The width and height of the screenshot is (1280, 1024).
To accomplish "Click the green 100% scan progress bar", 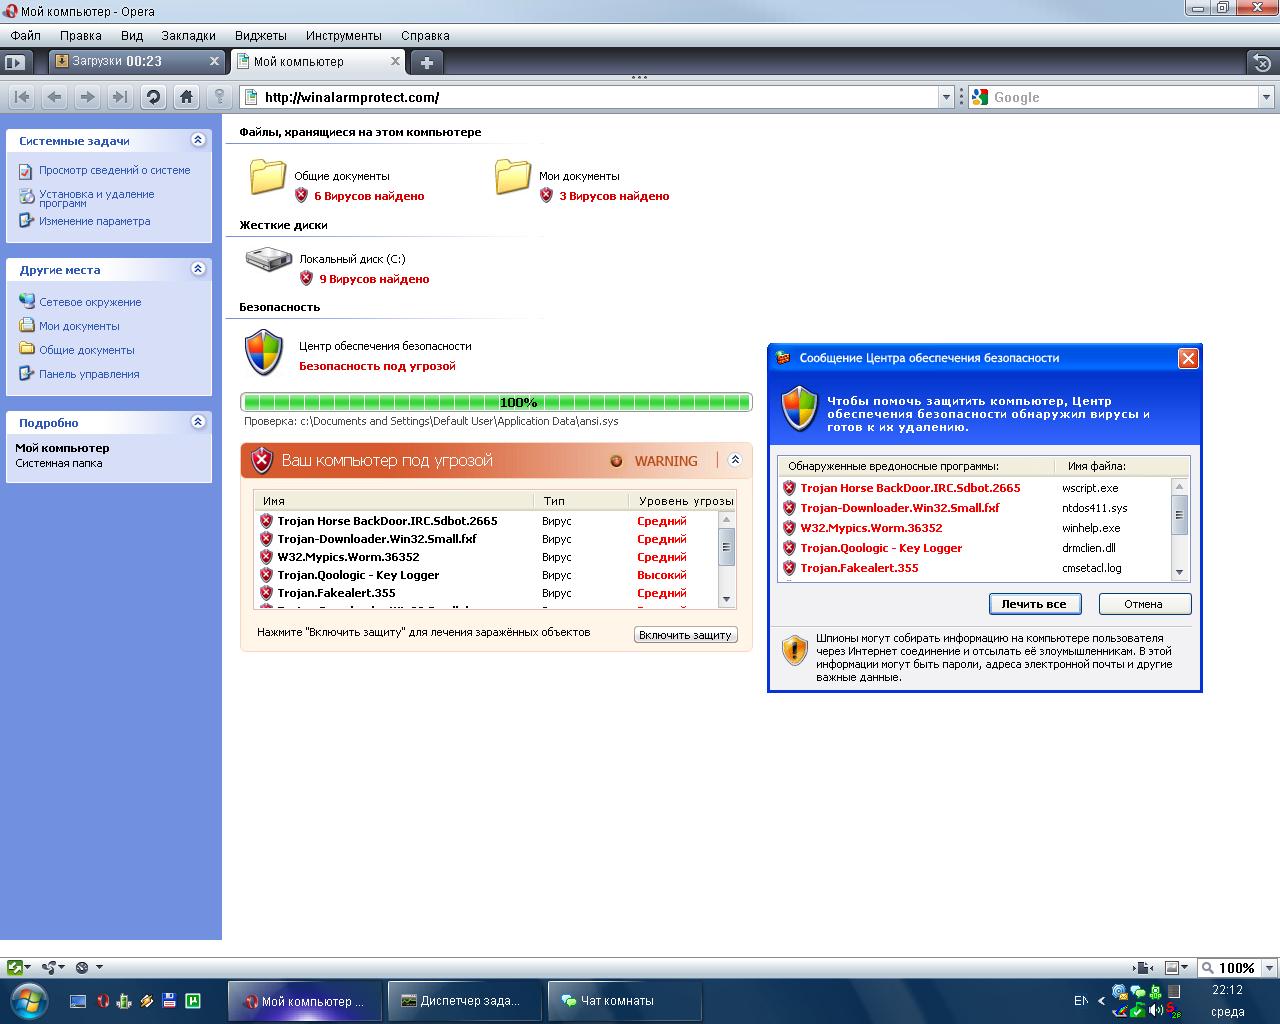I will [x=496, y=402].
